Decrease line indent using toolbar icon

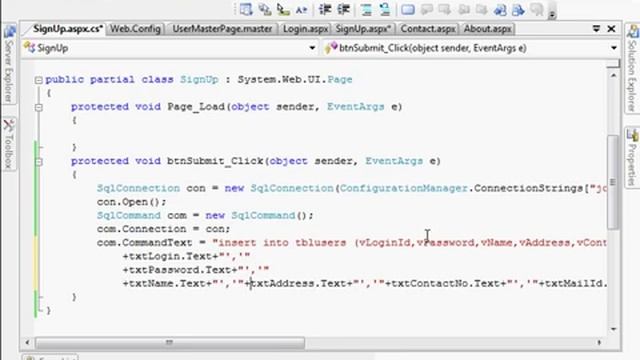325,9
